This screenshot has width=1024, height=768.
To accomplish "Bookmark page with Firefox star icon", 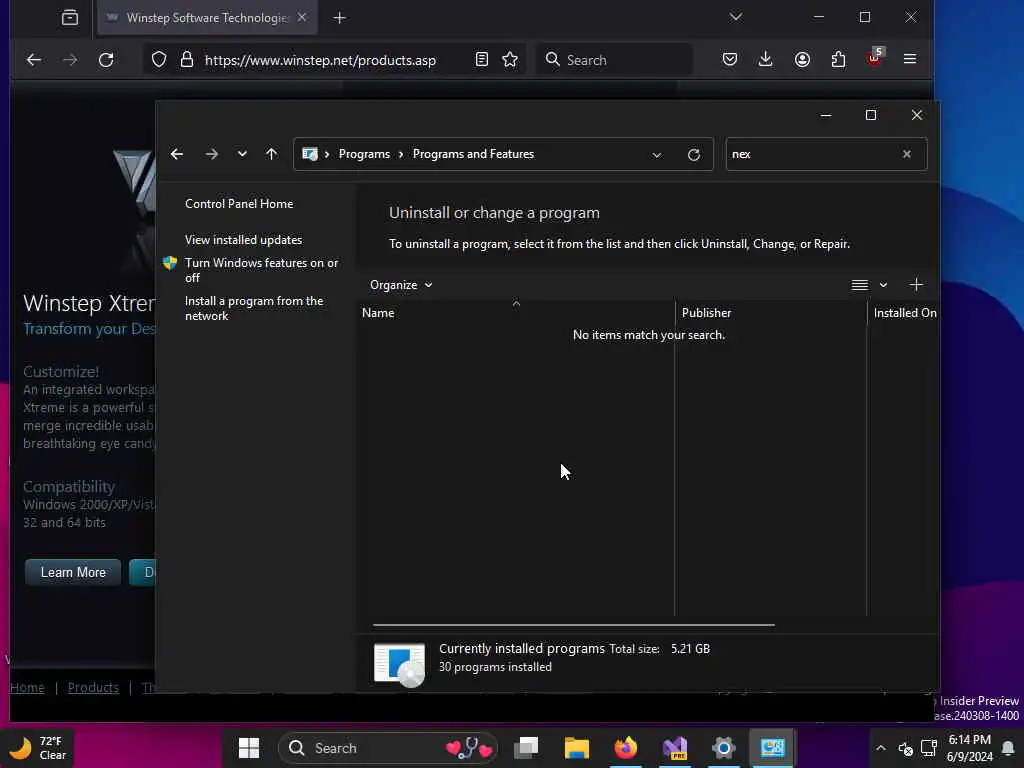I will click(x=510, y=59).
